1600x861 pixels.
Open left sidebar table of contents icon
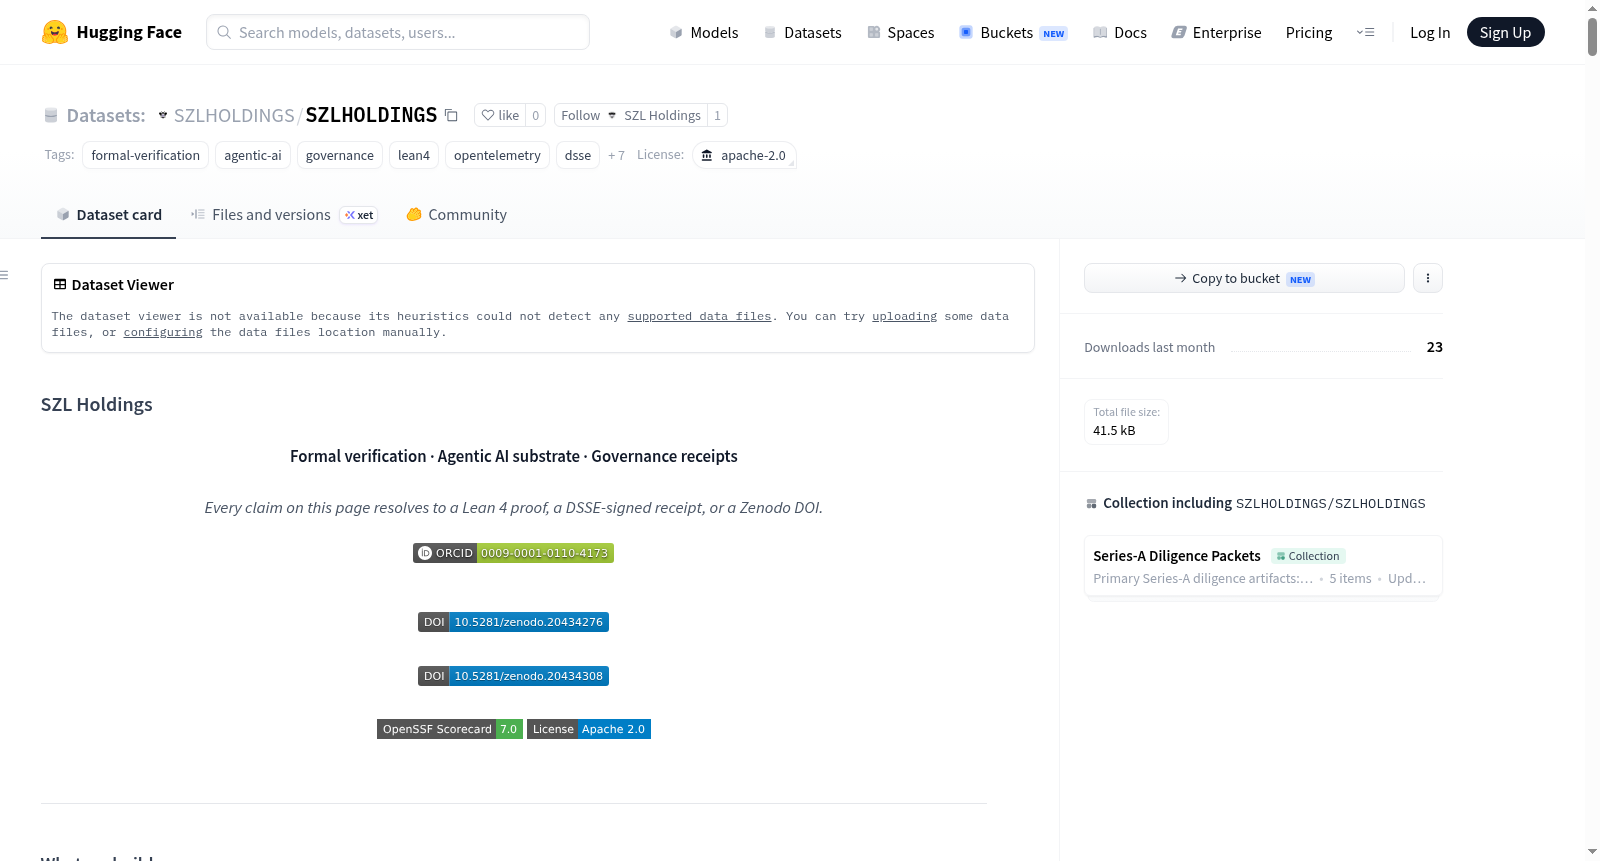tap(4, 275)
